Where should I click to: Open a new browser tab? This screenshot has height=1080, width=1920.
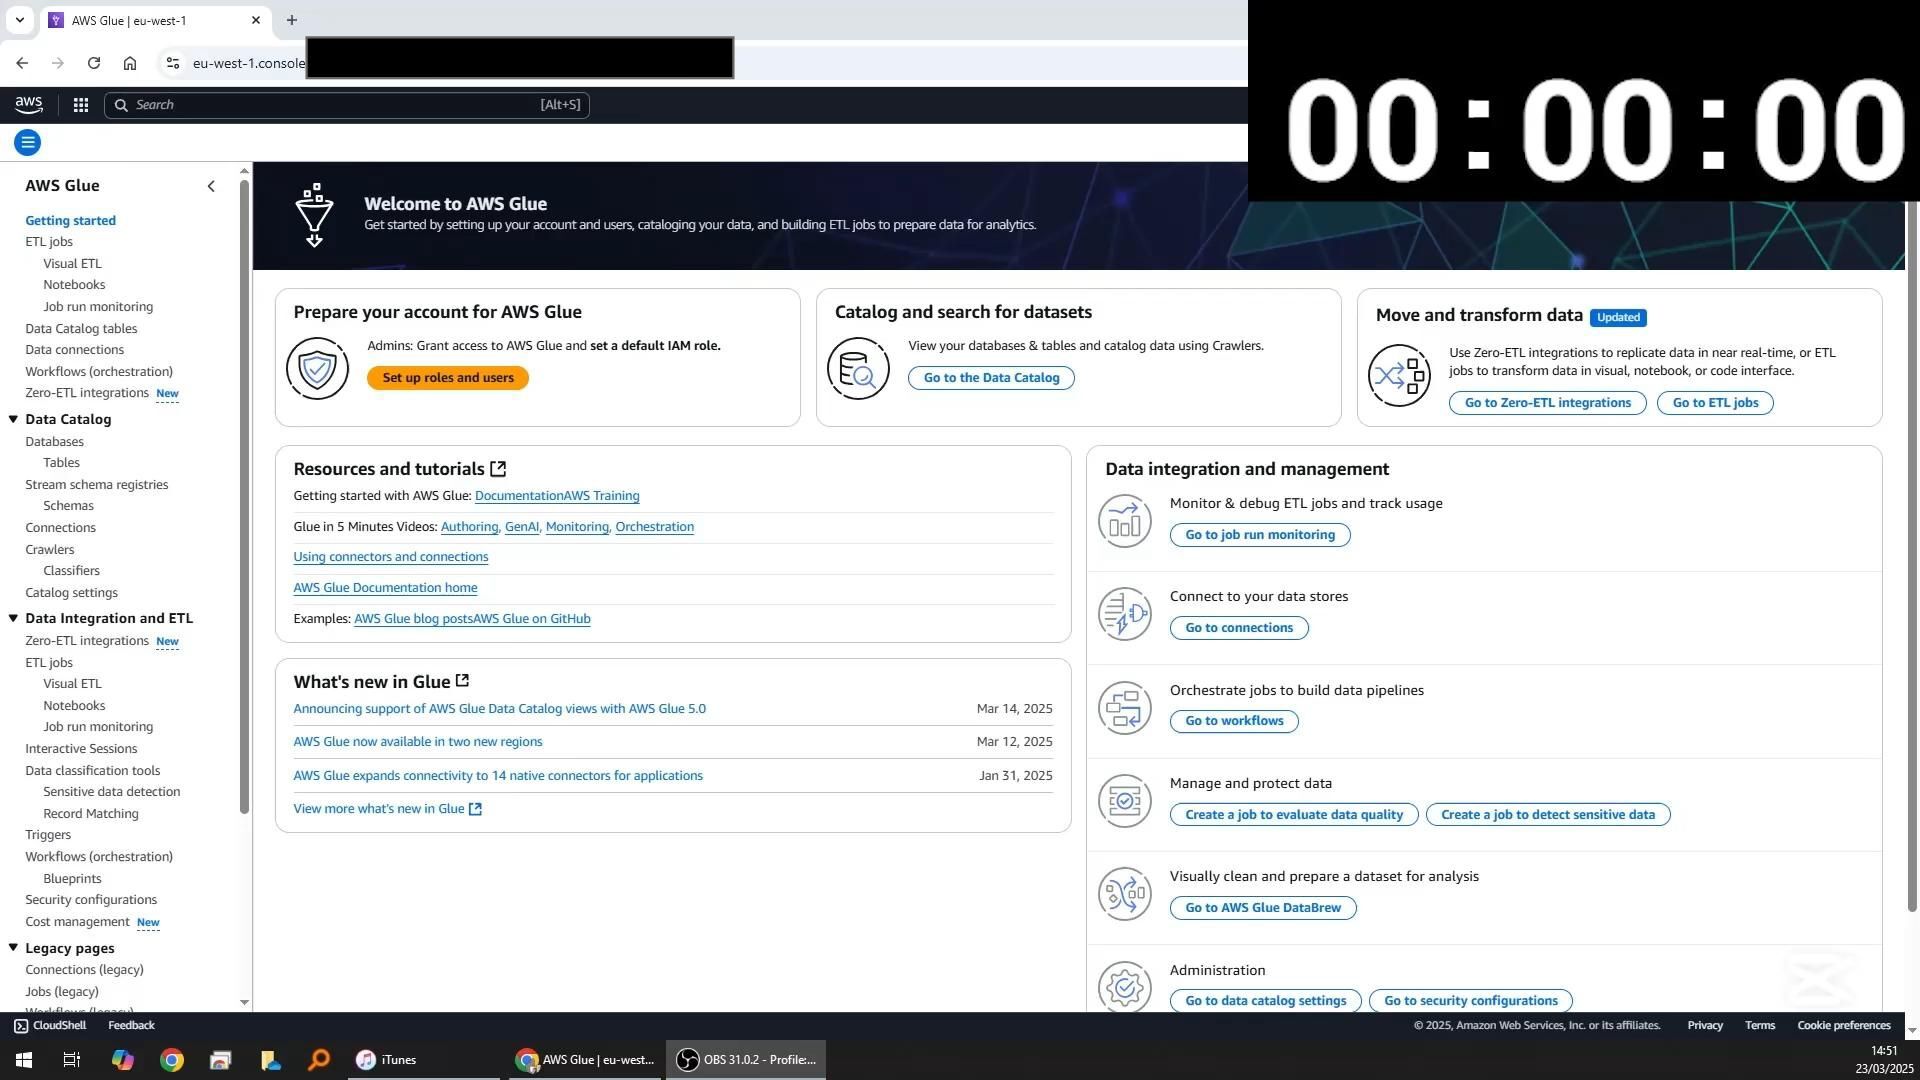pyautogui.click(x=292, y=20)
